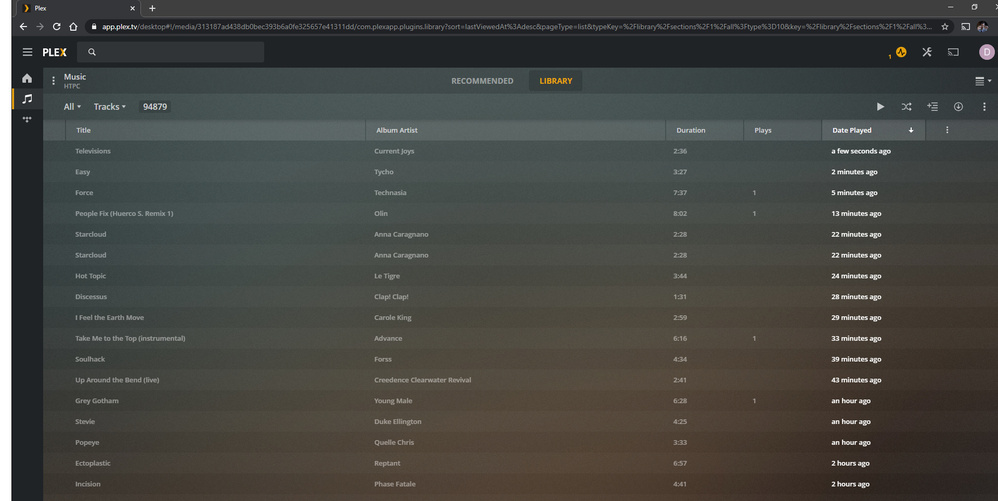Open the Activity icon in header
The width and height of the screenshot is (998, 501).
(901, 52)
